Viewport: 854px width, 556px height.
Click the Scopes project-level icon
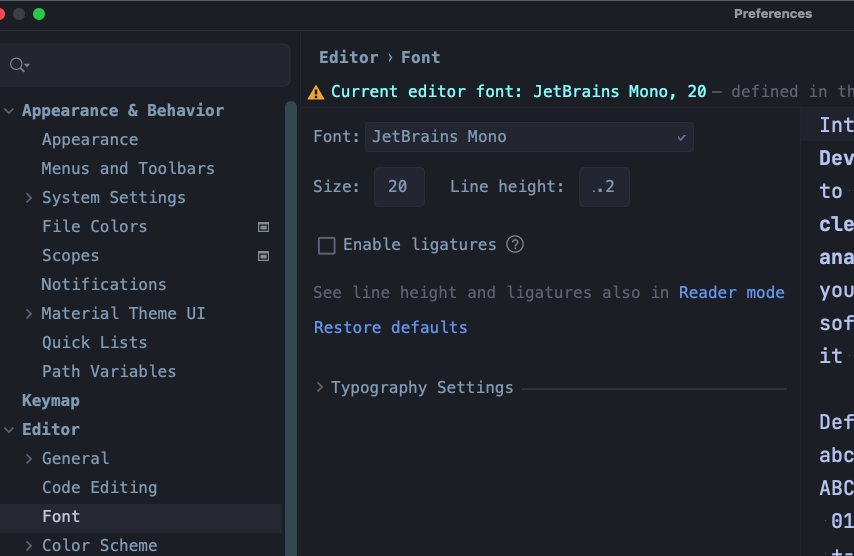point(263,256)
